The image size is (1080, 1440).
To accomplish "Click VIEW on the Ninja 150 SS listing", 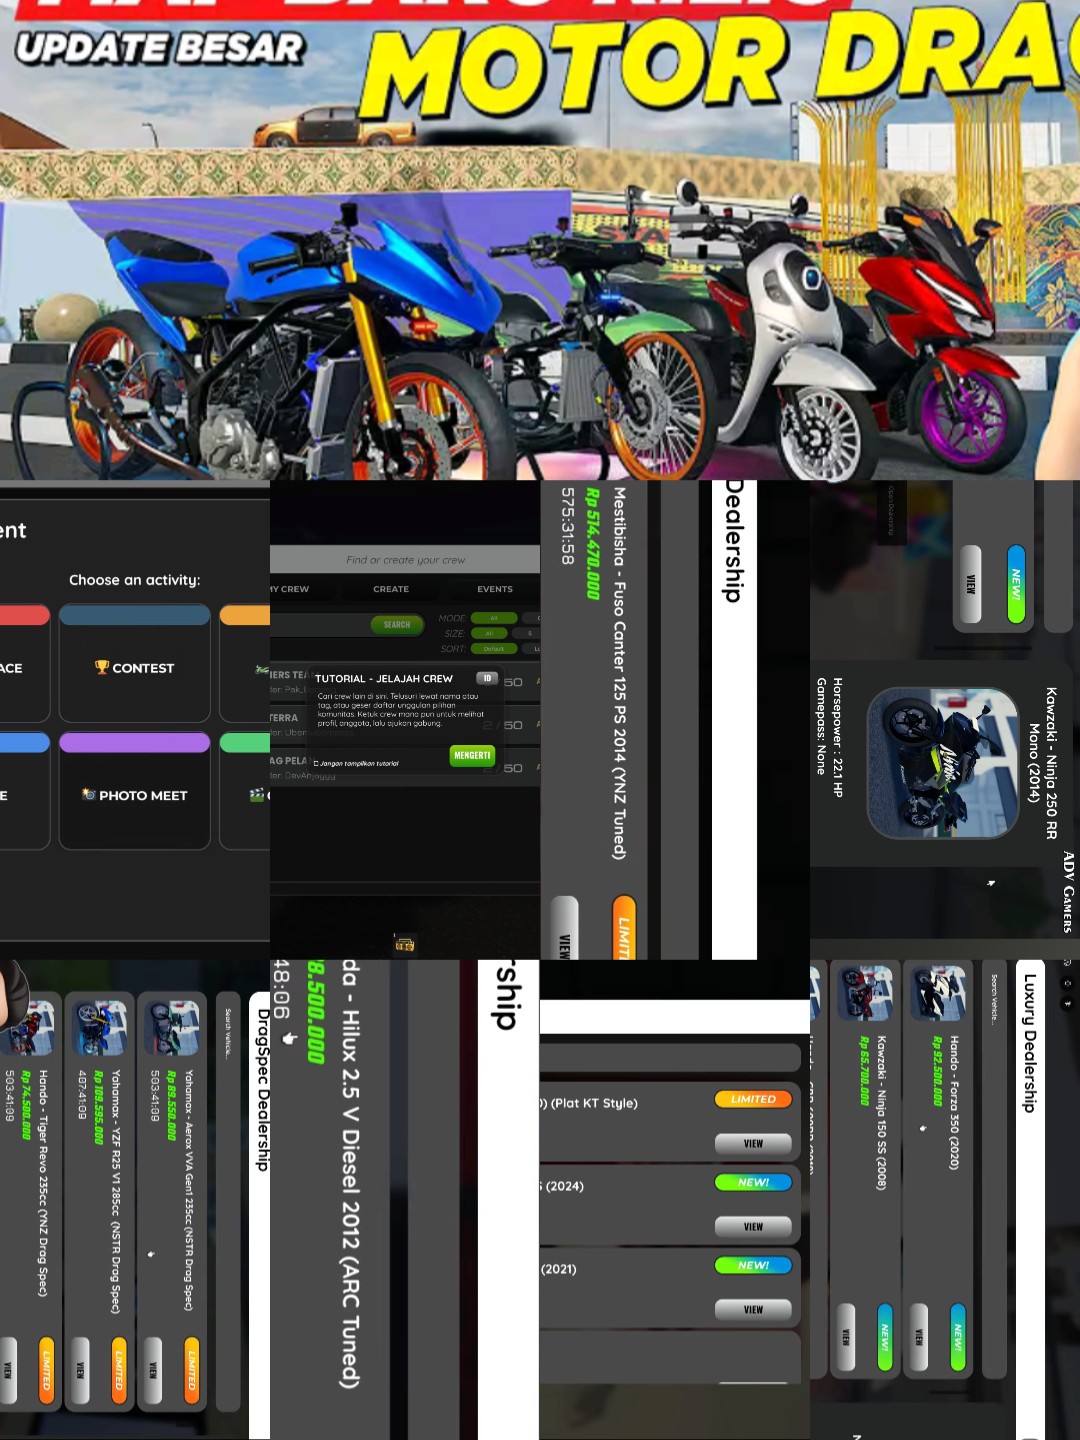I will [847, 1336].
